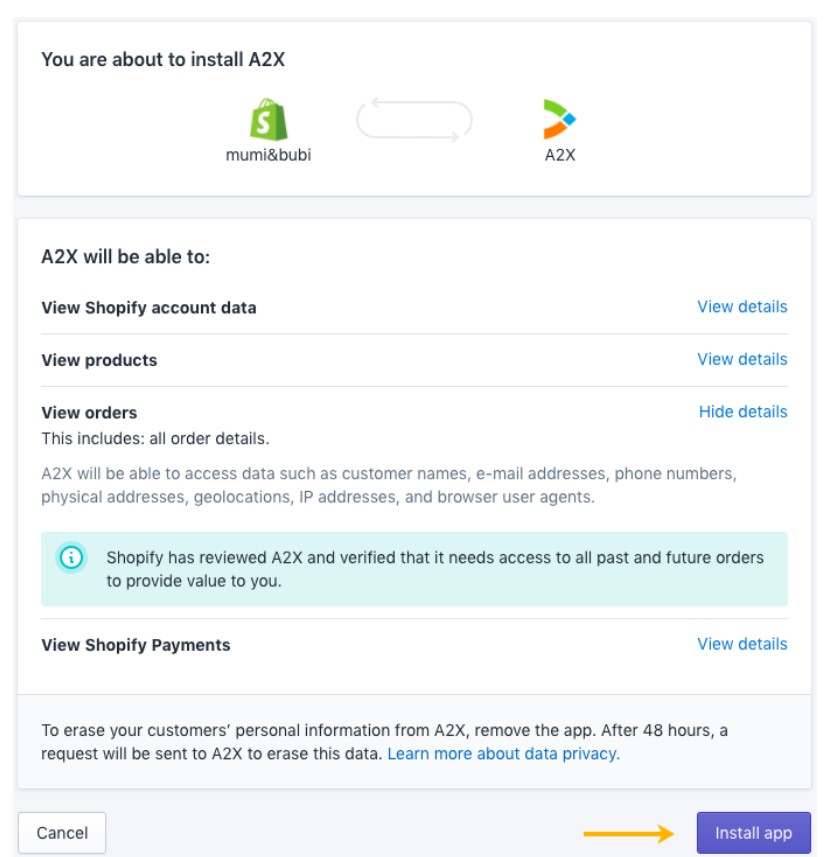Click the You are about to install A2X title
The width and height of the screenshot is (829, 857).
163,60
